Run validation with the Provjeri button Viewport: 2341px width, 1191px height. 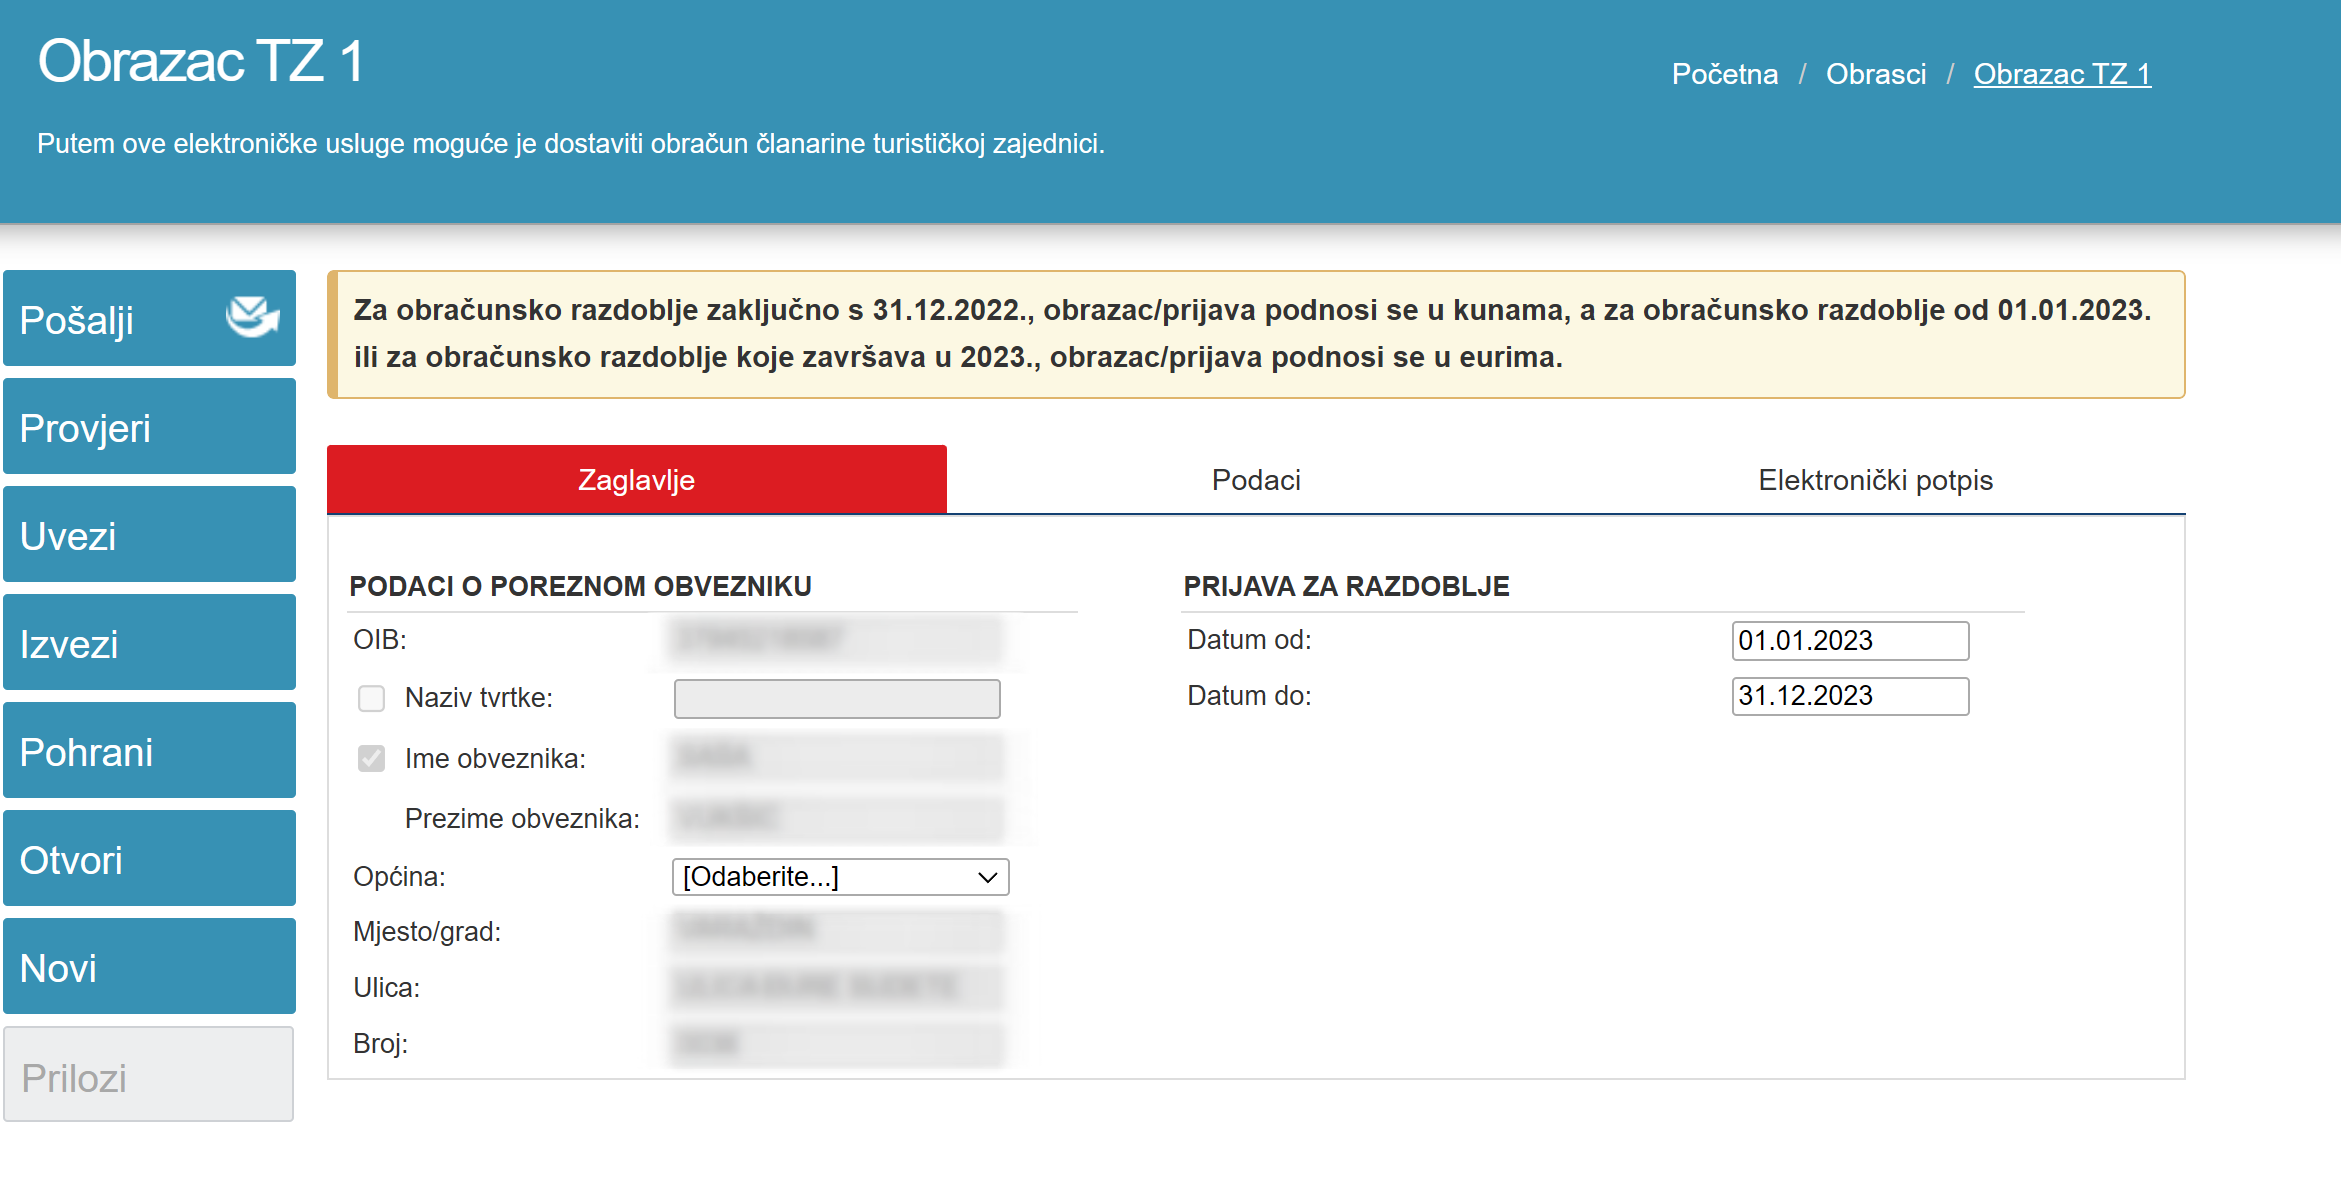click(149, 427)
